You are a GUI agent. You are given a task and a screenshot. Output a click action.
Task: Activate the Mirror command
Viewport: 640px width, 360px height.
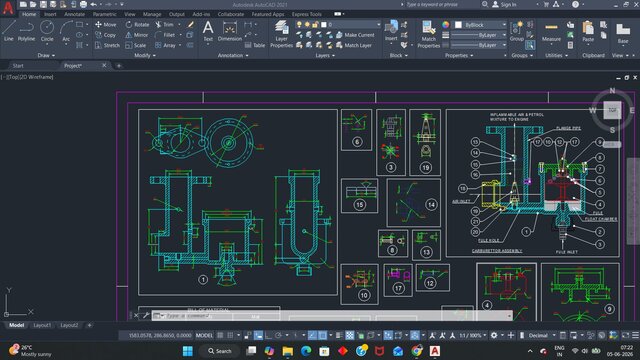137,35
